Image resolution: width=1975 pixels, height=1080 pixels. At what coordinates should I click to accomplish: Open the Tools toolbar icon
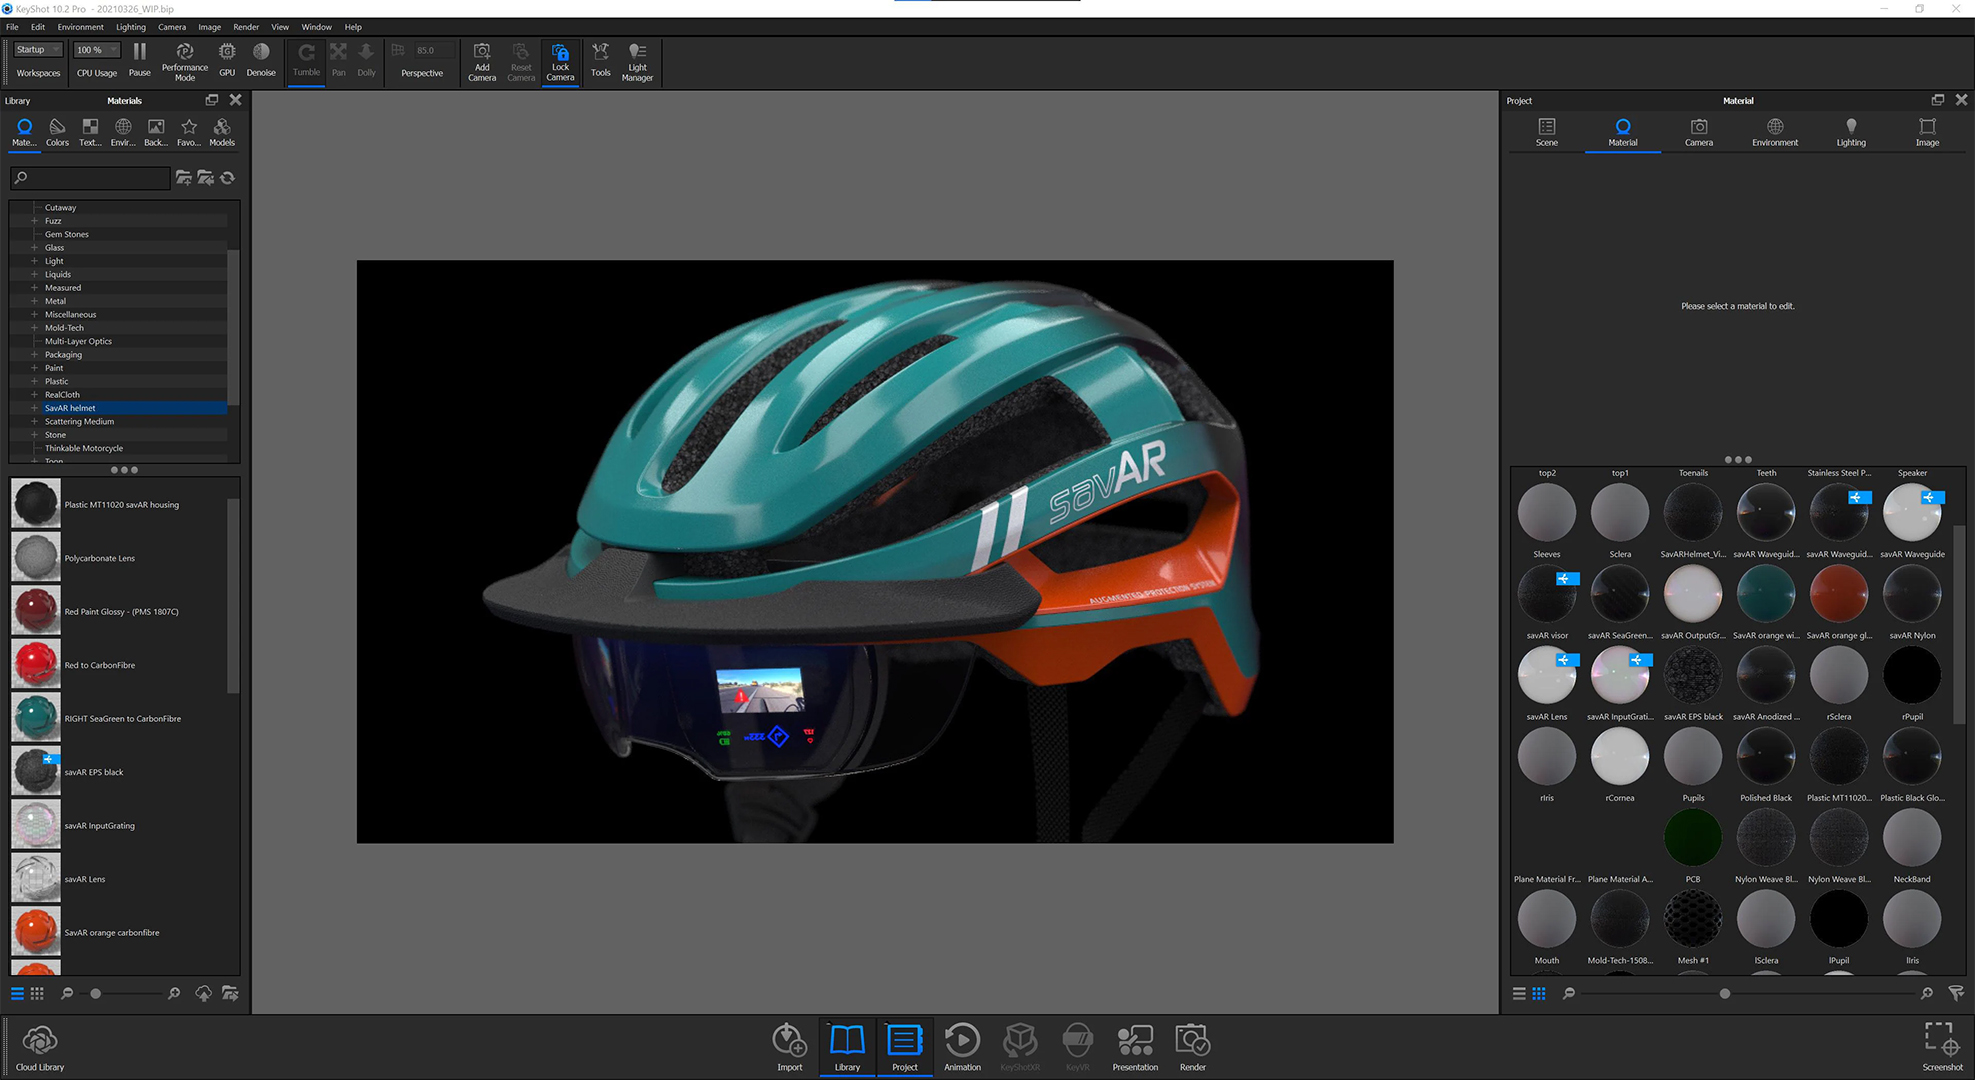[600, 60]
